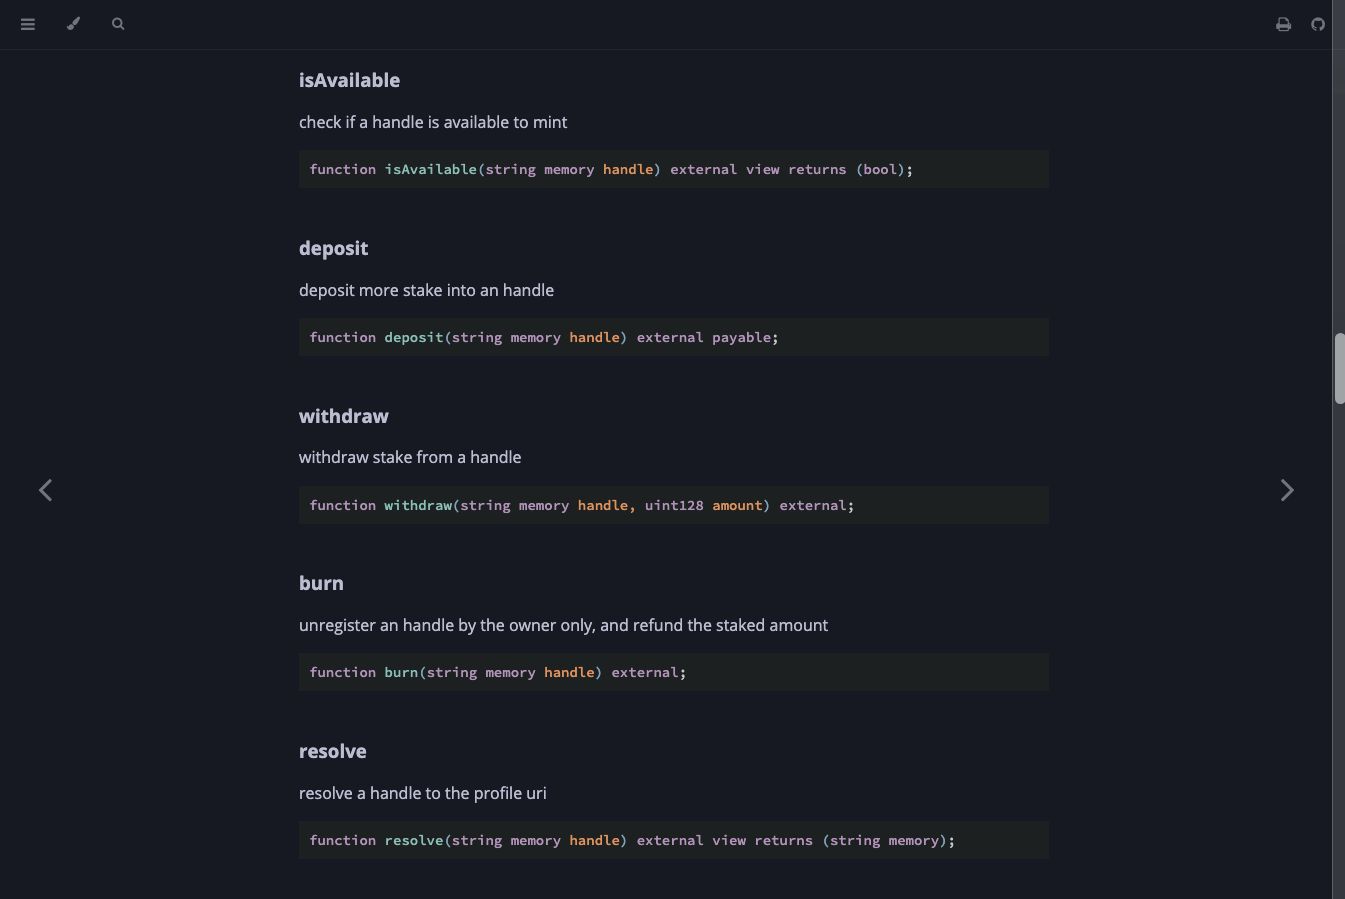Click the burn function code block
The image size is (1345, 899).
tap(674, 672)
